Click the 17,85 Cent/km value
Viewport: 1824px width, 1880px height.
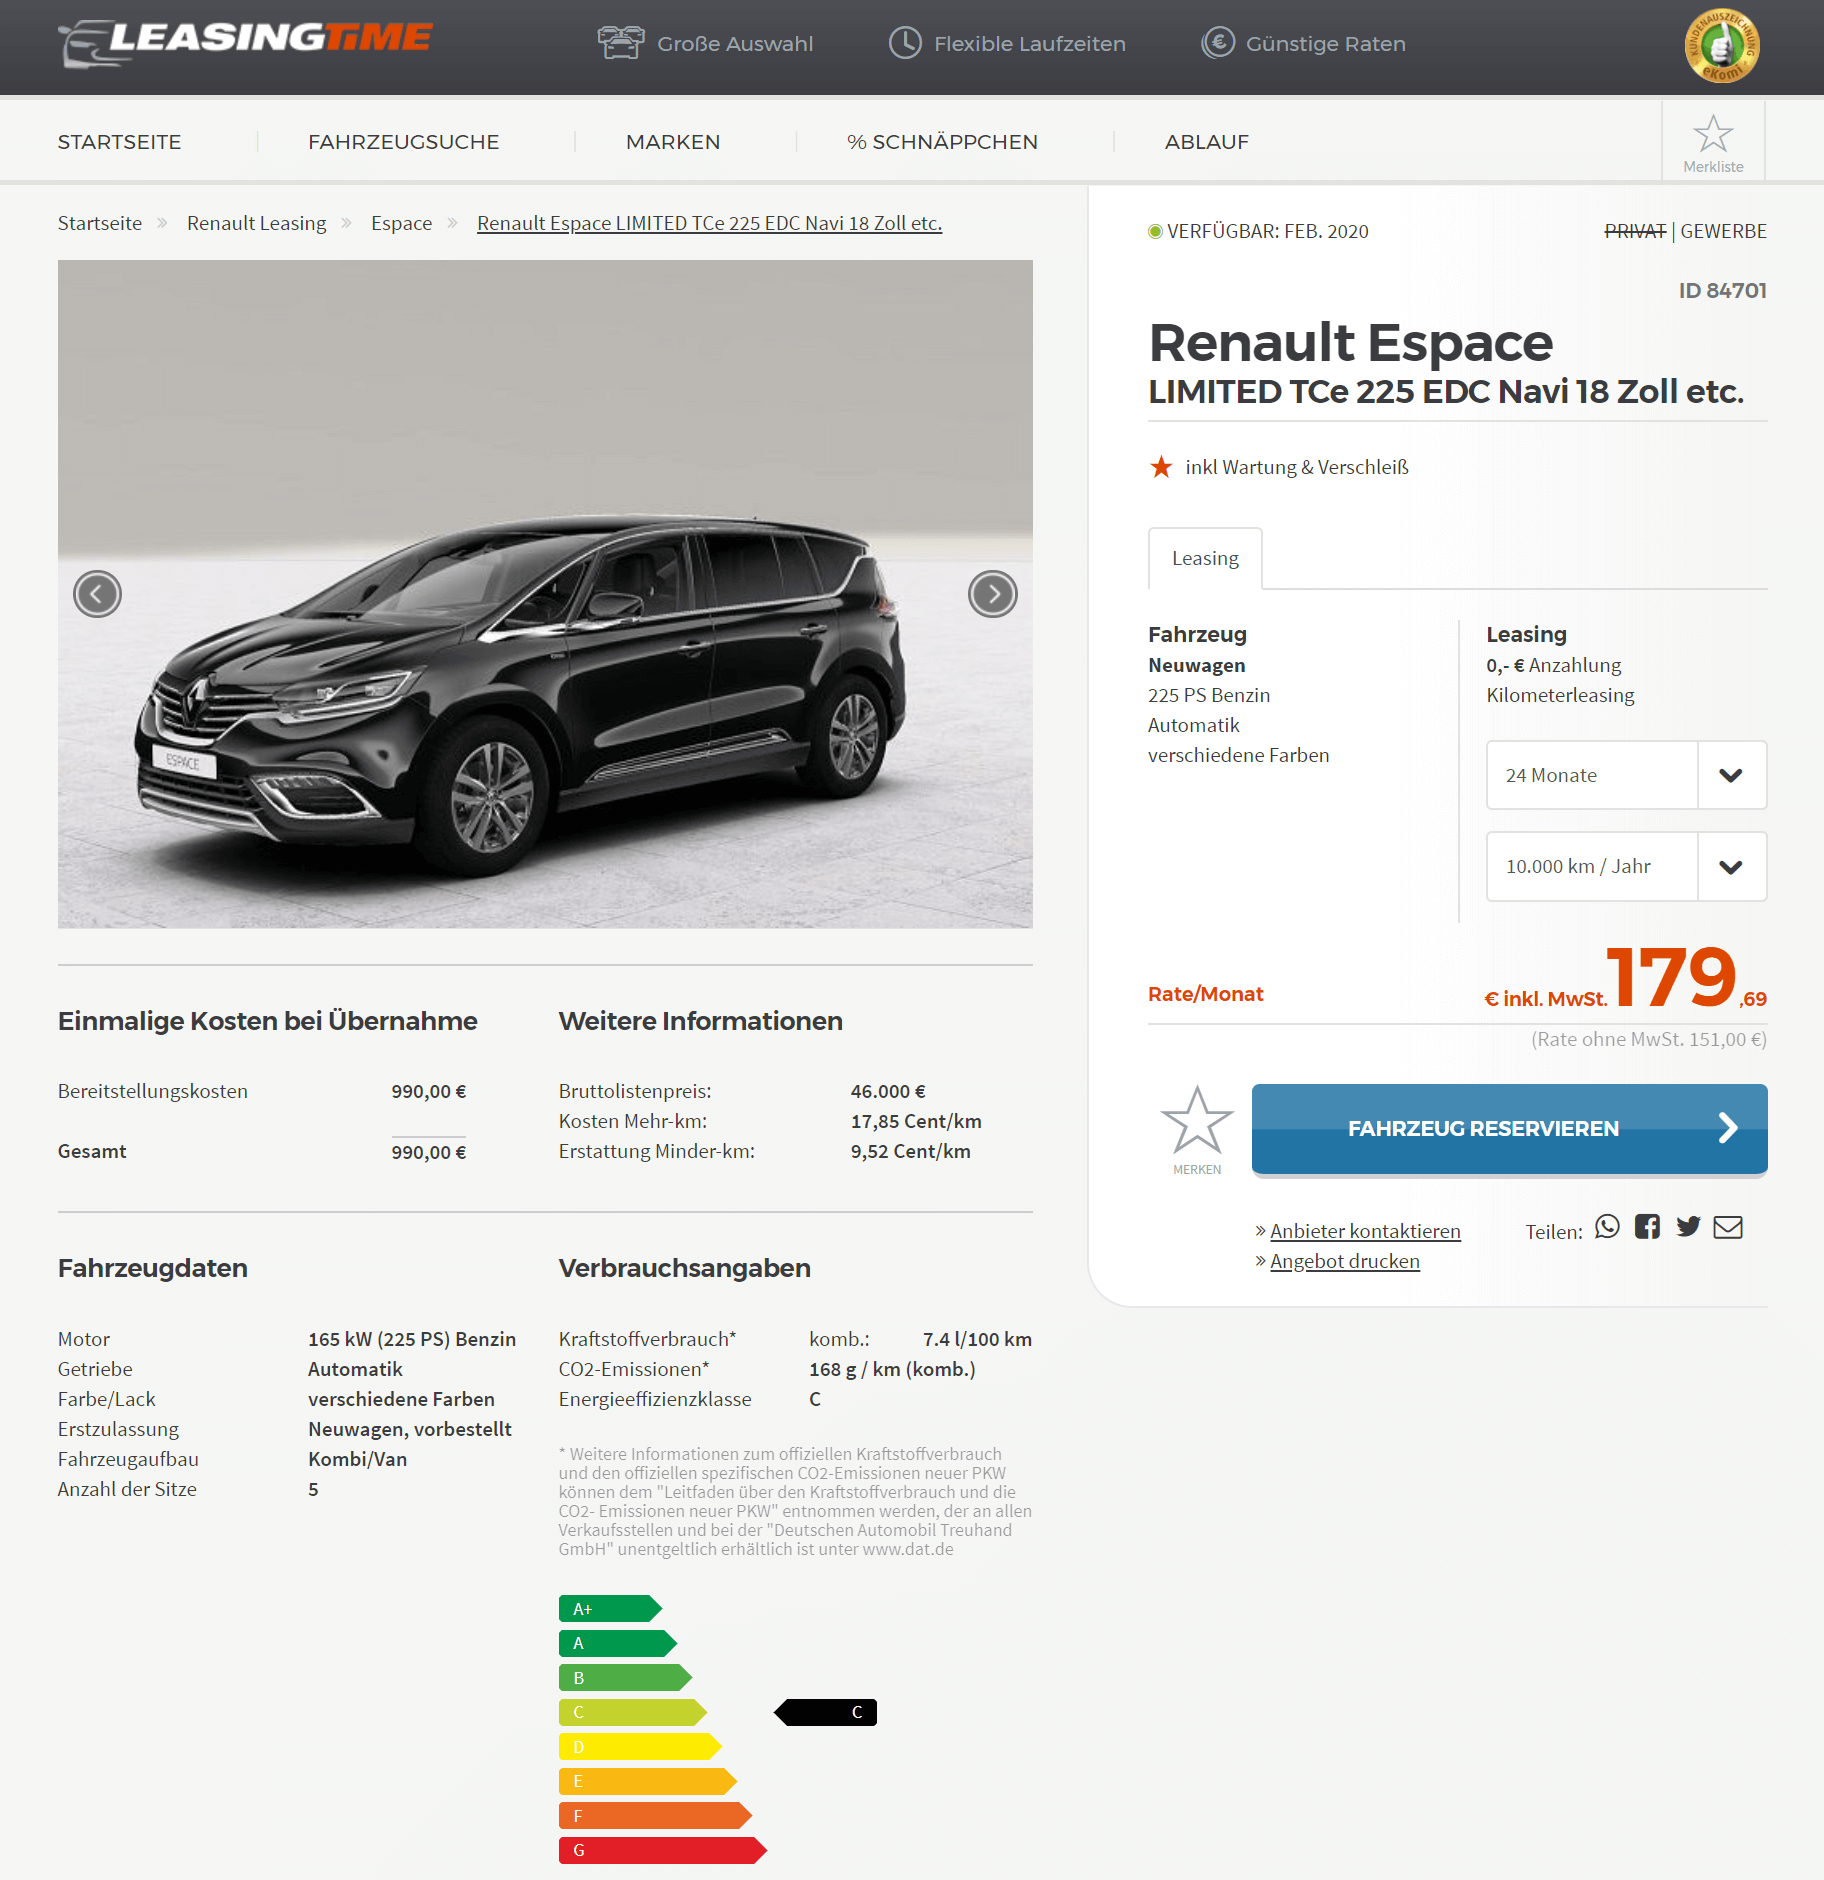916,1122
